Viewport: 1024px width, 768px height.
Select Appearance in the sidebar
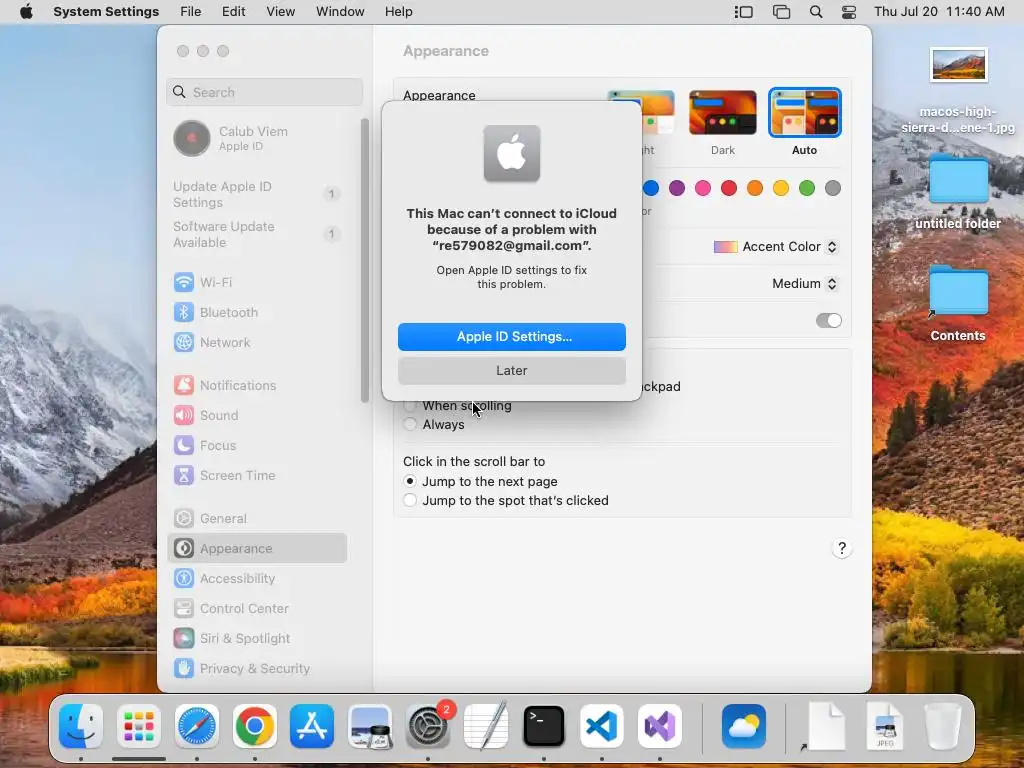pos(257,549)
